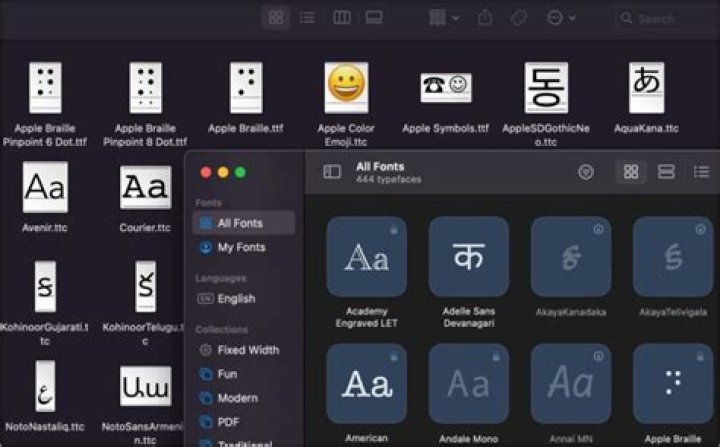Click the All Fonts window title

380,167
